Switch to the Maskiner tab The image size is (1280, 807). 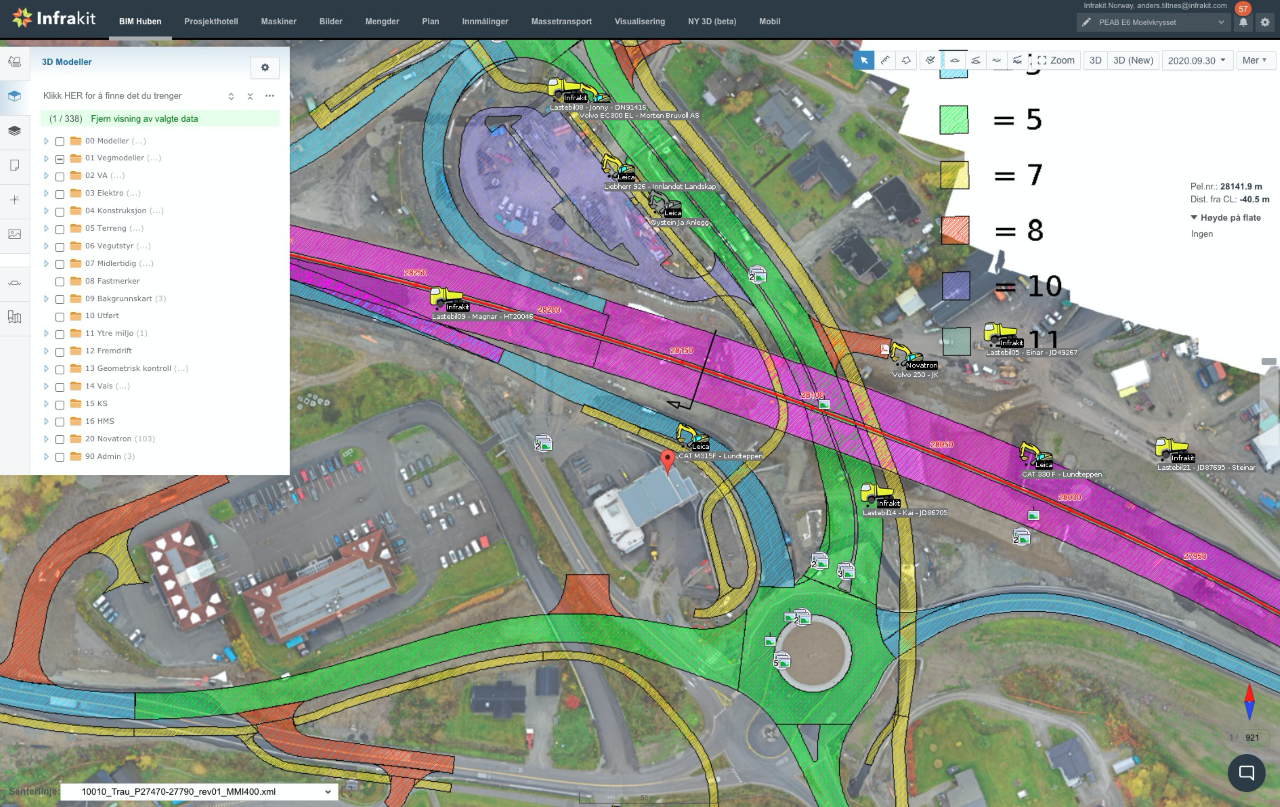[x=279, y=20]
